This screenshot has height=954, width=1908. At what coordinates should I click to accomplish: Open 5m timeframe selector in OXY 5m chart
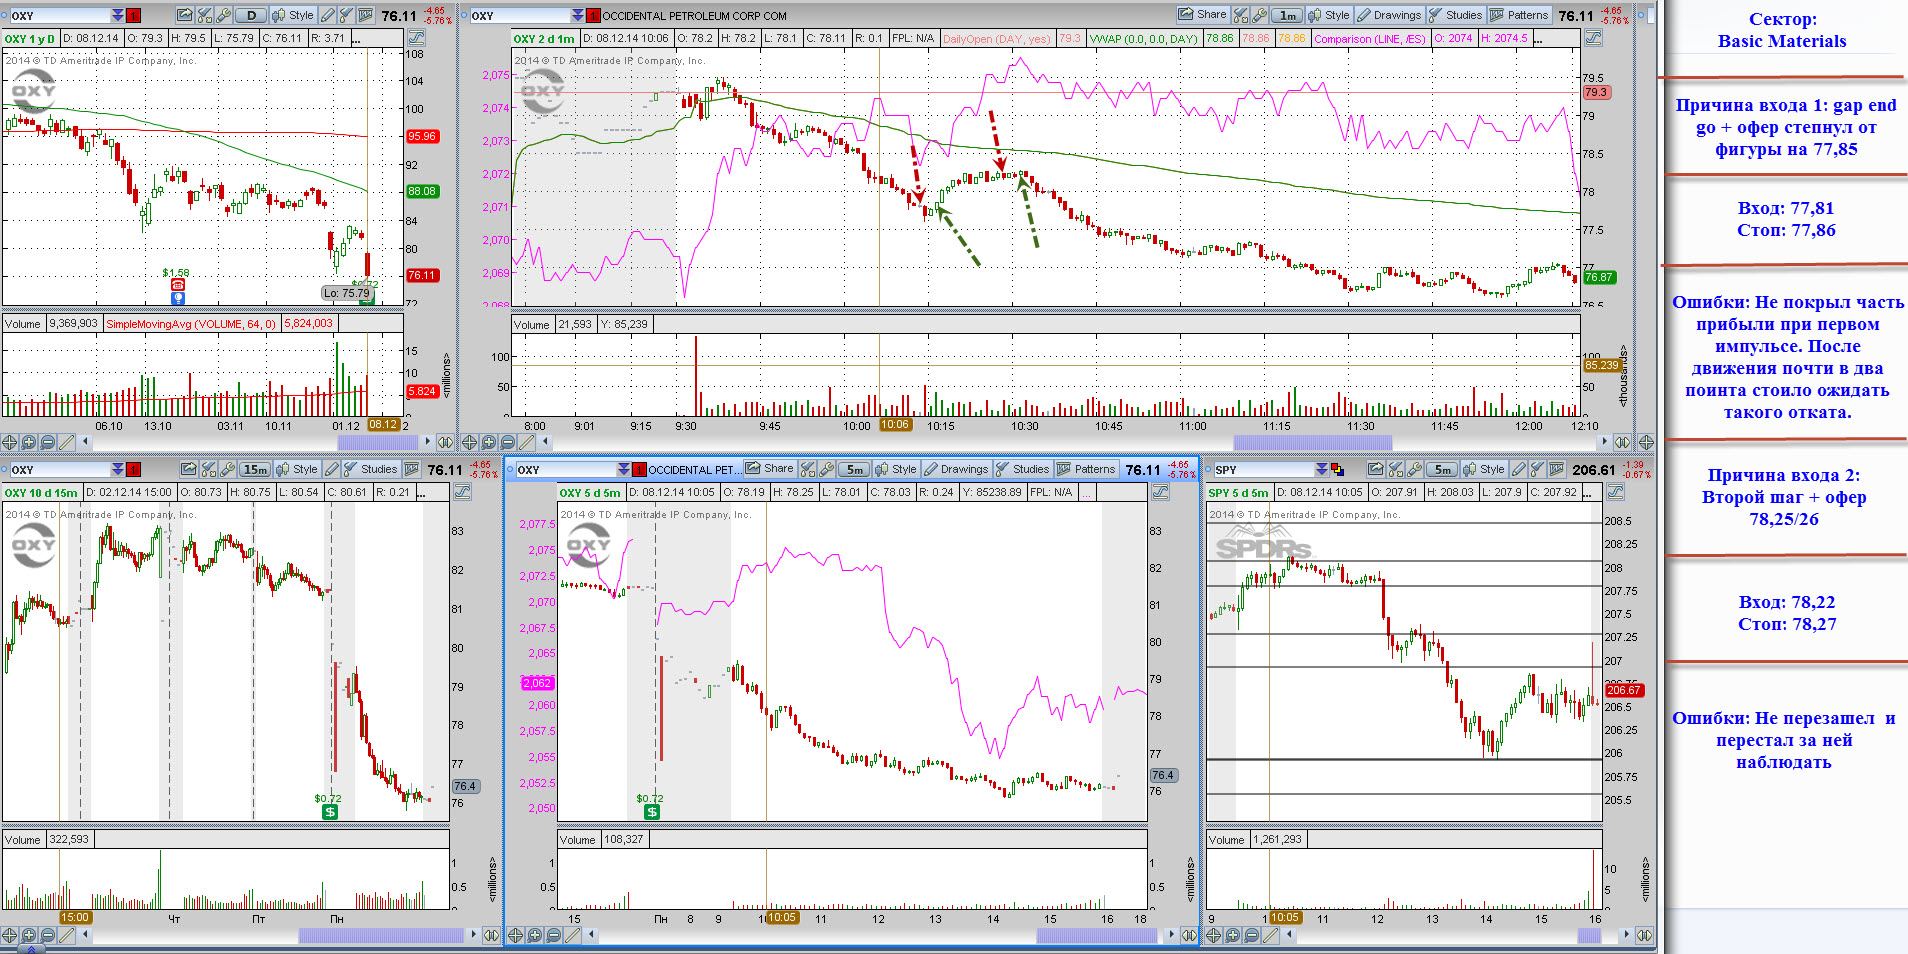[x=854, y=469]
